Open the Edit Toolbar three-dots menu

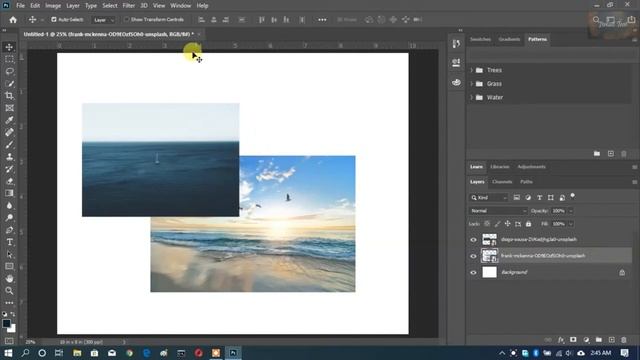click(9, 303)
